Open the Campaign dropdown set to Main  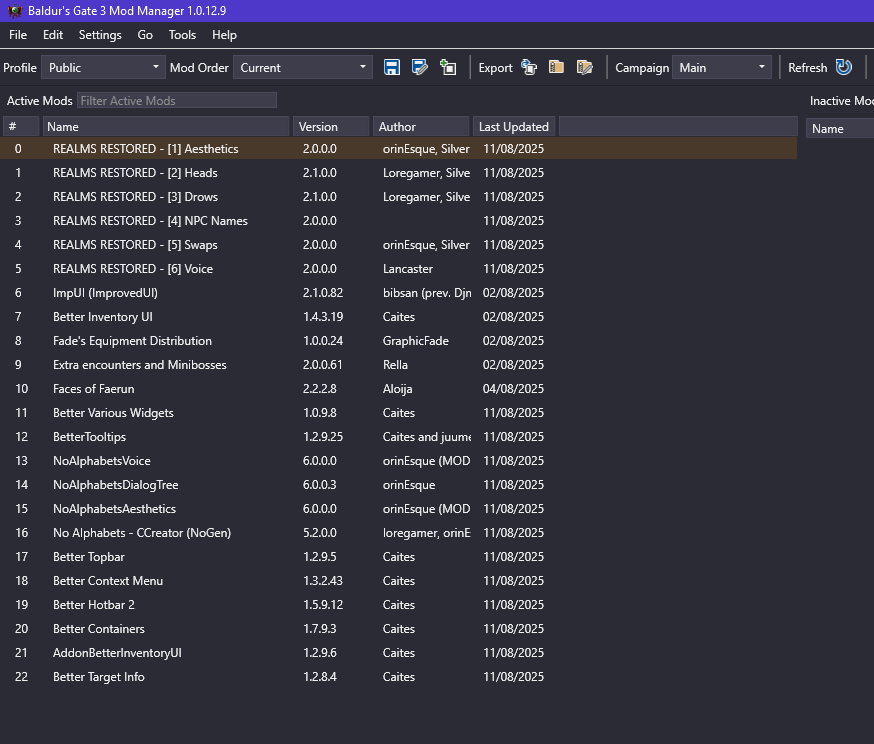[x=722, y=67]
